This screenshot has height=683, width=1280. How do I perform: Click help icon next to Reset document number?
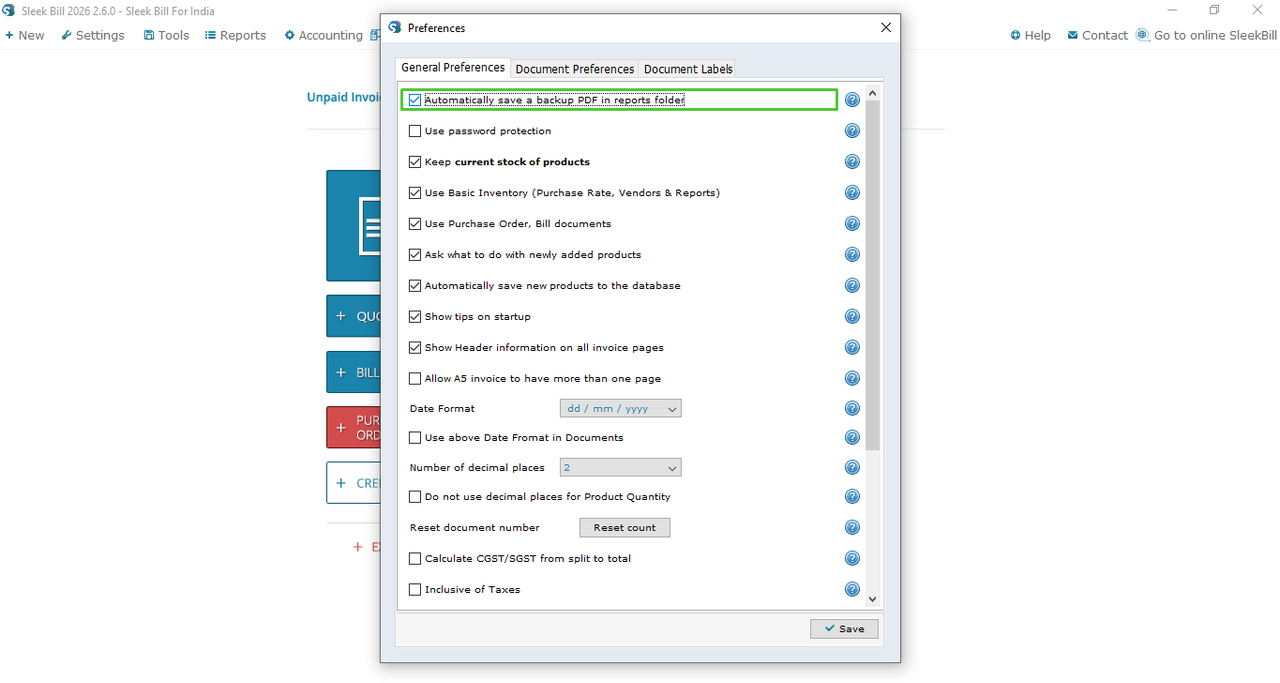[852, 527]
